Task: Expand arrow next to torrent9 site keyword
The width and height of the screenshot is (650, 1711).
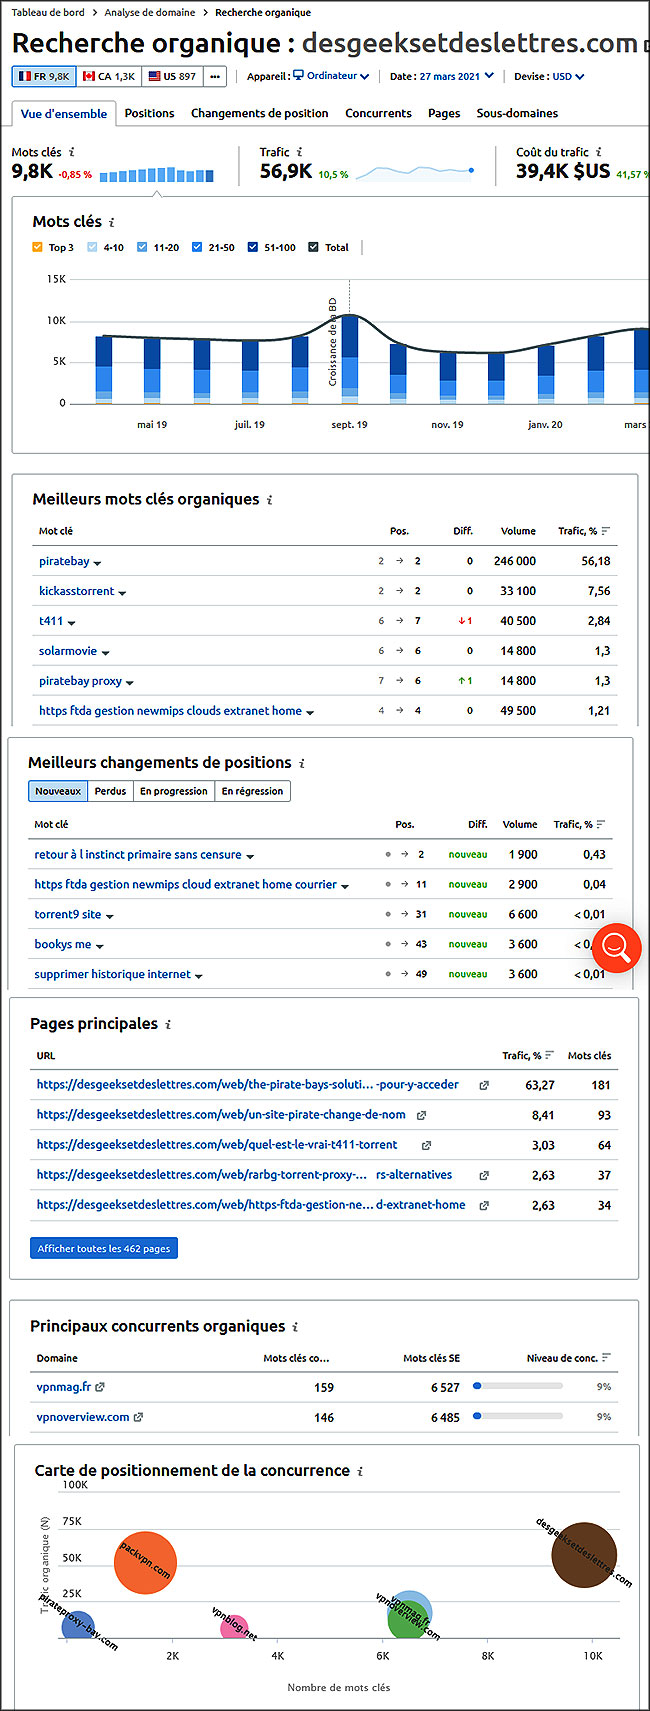Action: tap(109, 916)
